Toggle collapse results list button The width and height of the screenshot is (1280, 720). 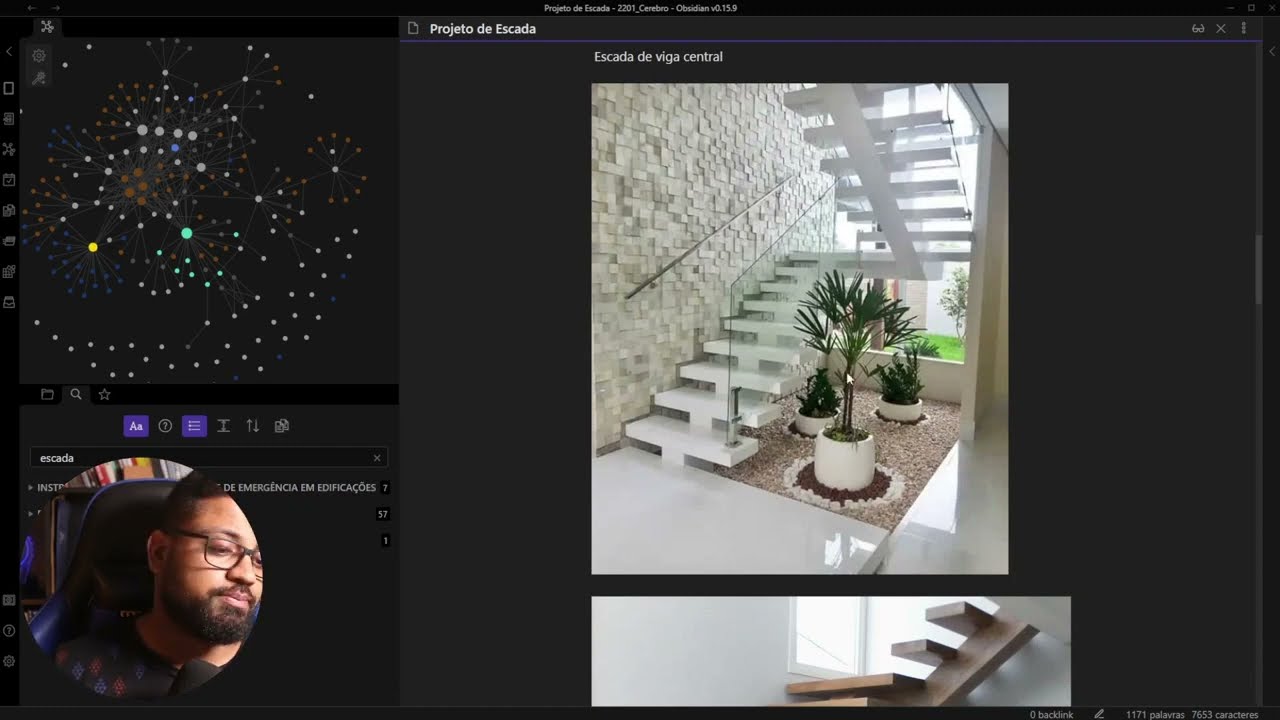click(194, 426)
